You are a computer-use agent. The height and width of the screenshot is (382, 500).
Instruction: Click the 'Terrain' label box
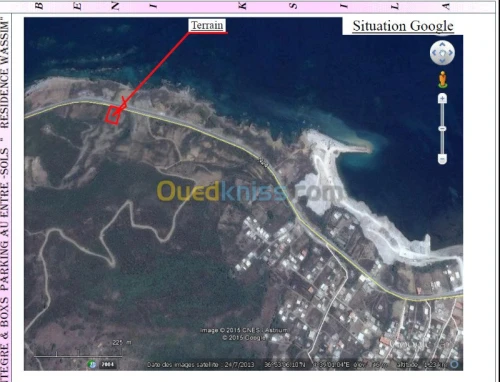point(207,25)
